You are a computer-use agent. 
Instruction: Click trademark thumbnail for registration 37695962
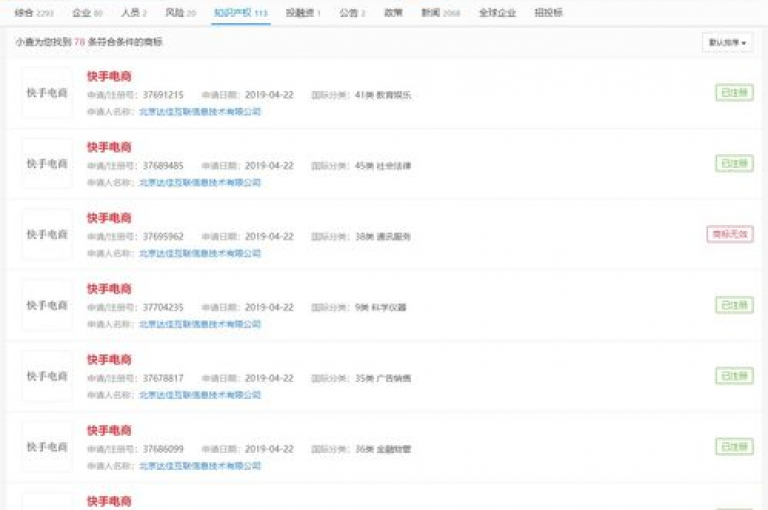(47, 234)
